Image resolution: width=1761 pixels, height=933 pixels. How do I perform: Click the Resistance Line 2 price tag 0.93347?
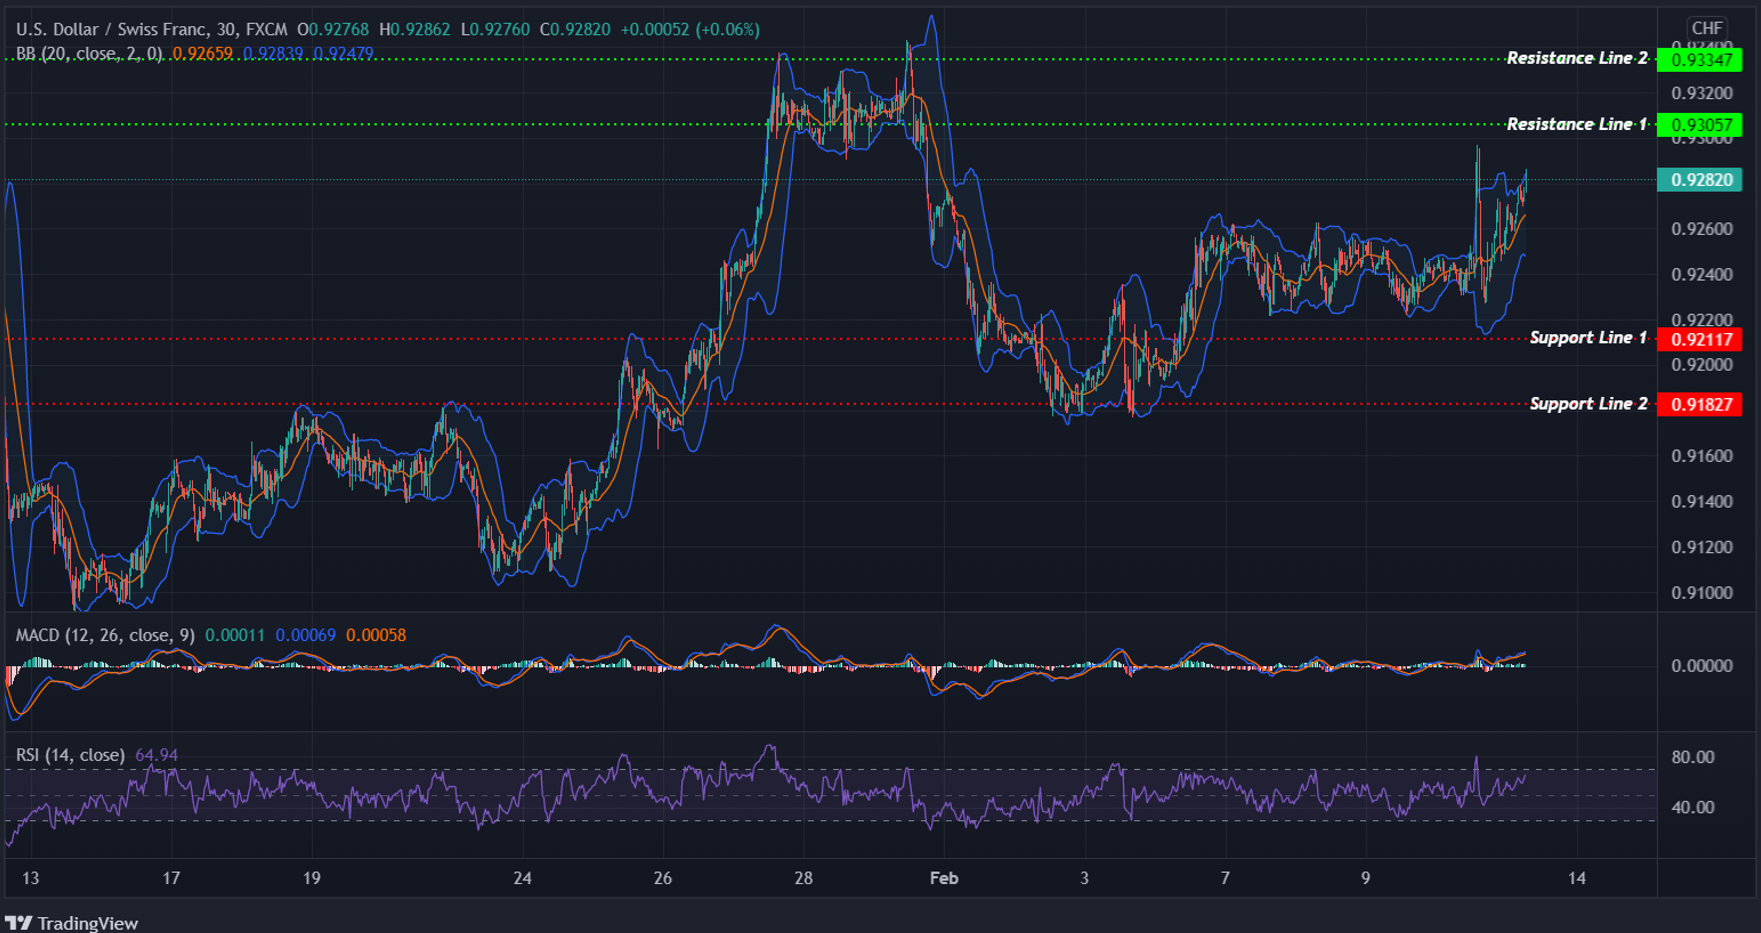click(1700, 60)
